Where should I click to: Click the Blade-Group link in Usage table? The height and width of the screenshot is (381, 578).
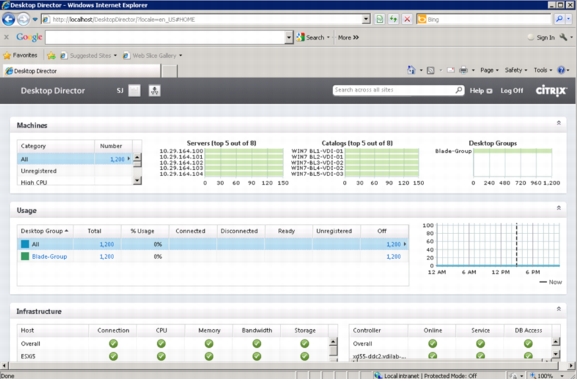pyautogui.click(x=49, y=256)
